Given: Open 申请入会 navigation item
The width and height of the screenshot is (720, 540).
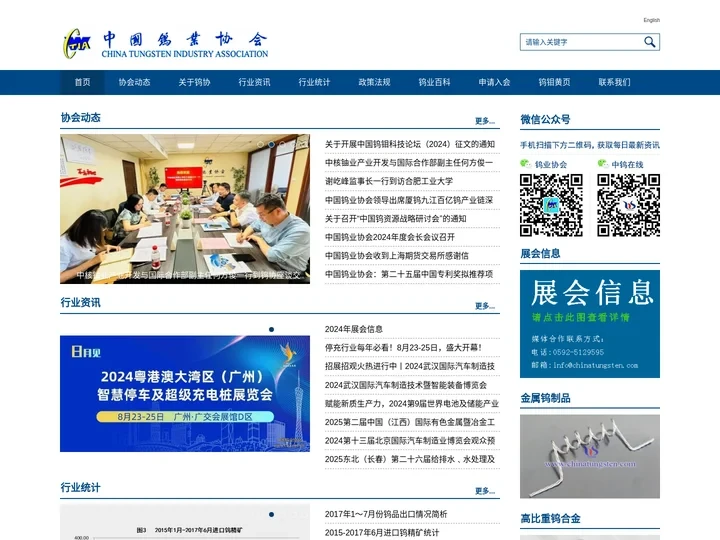Looking at the screenshot, I should tap(494, 82).
